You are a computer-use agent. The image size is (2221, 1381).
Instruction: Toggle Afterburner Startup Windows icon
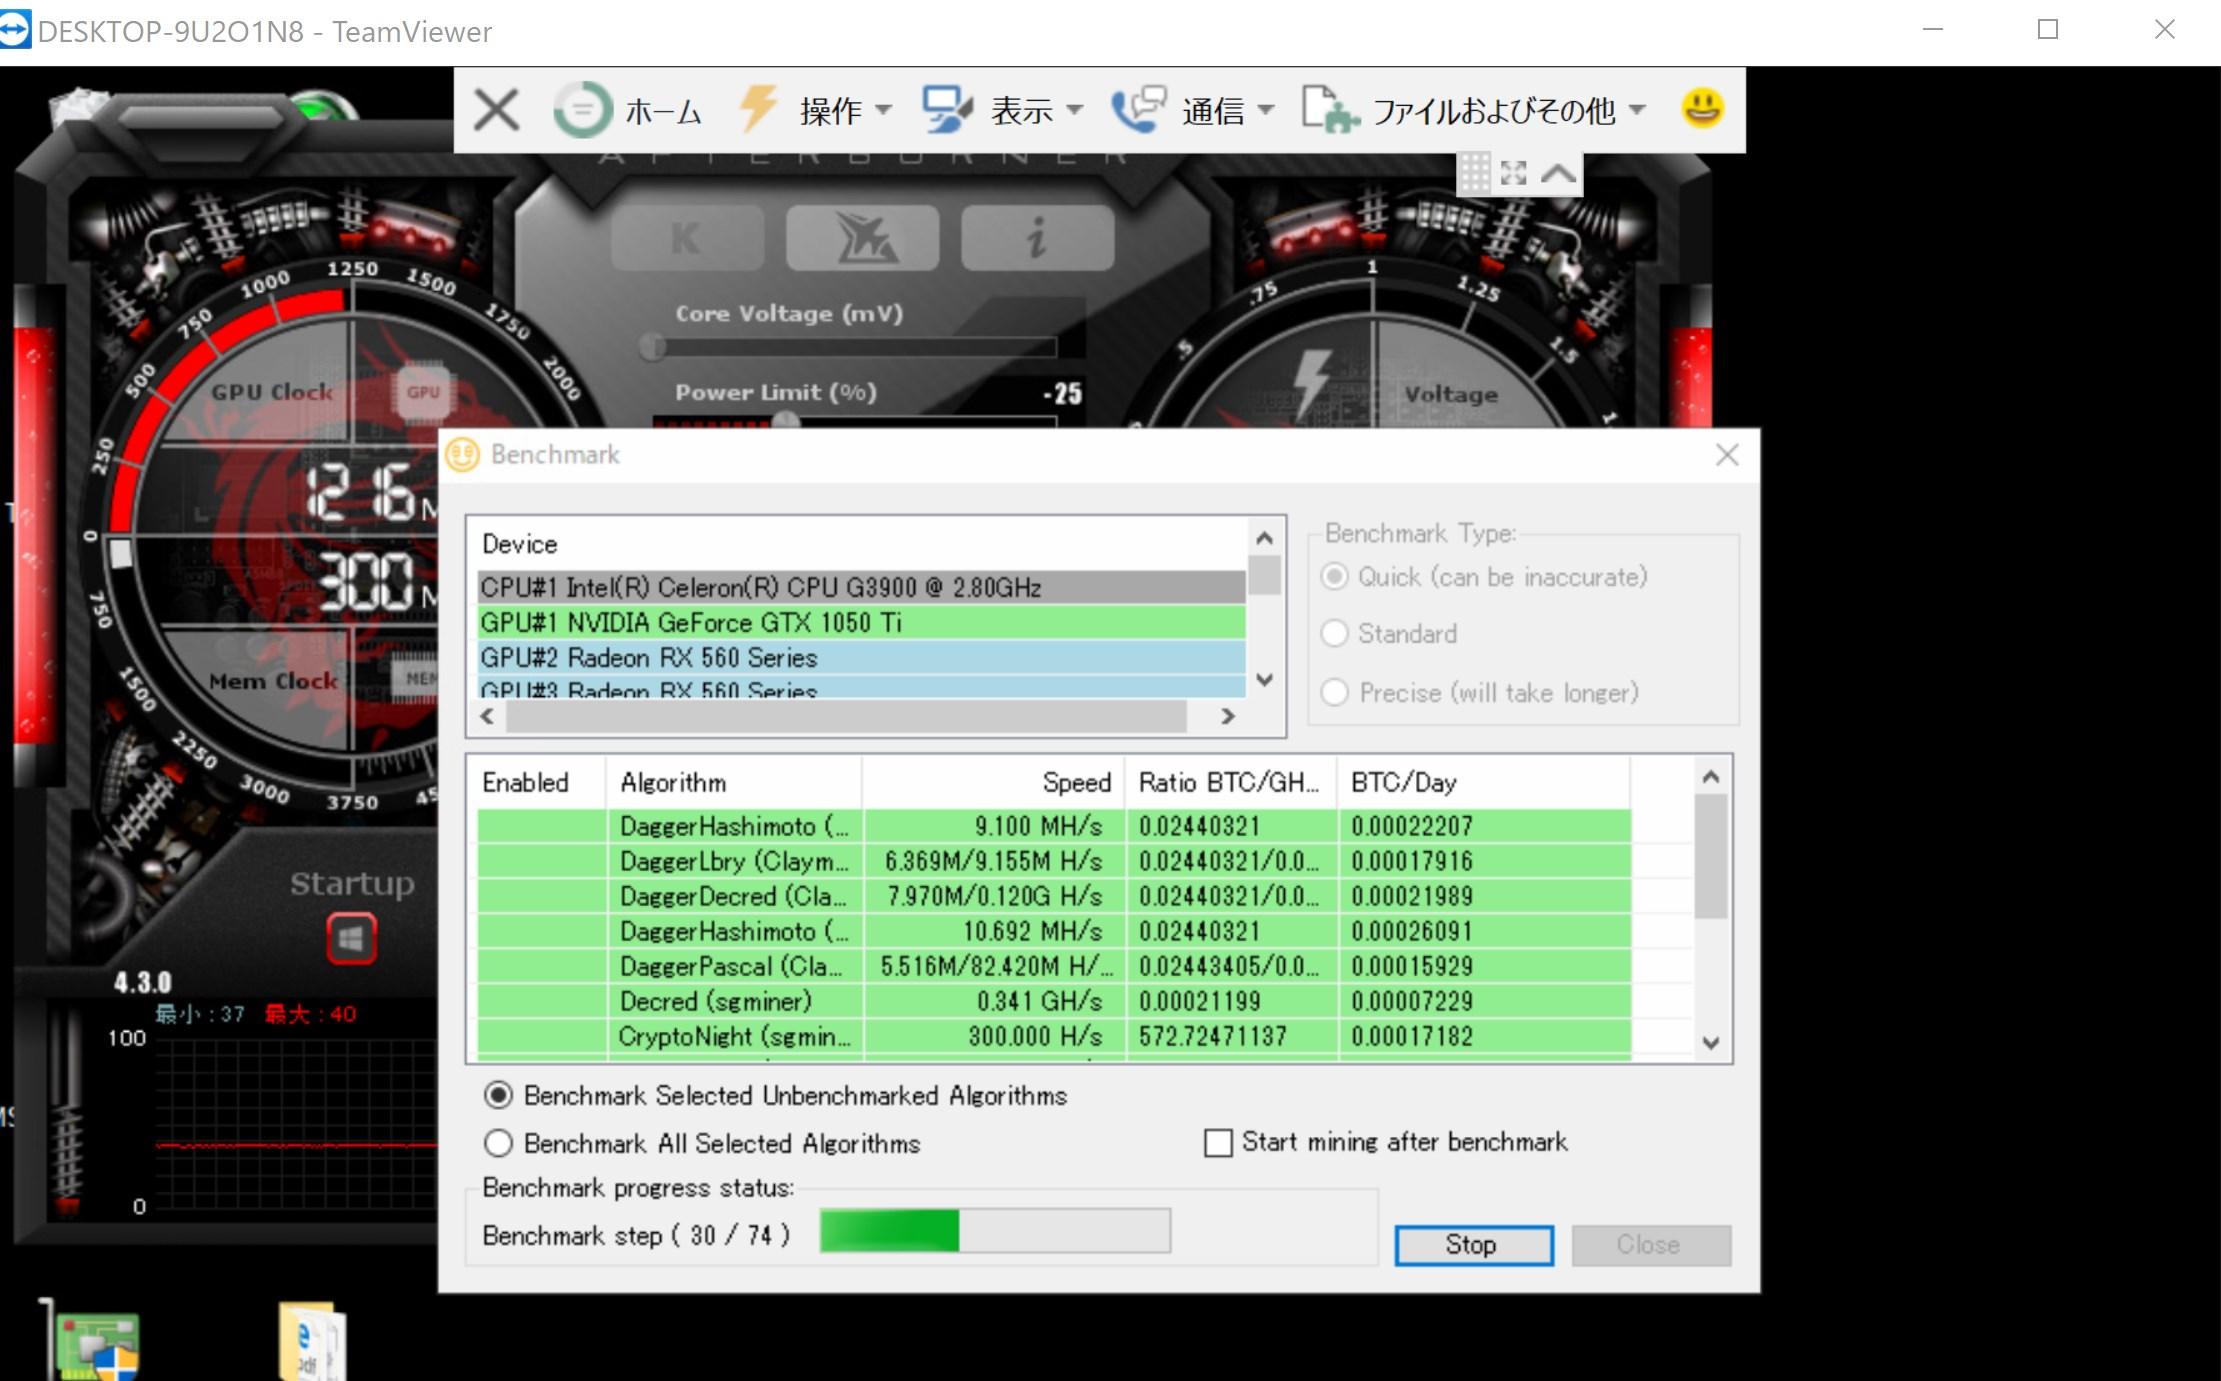[x=351, y=939]
